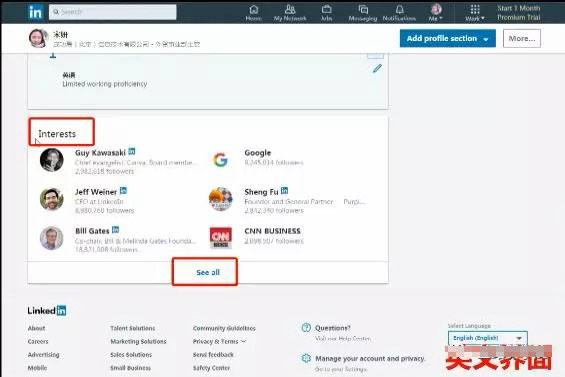Screen dimensions: 565x377
Task: Click the LinkedIn footer logo
Action: [47, 310]
